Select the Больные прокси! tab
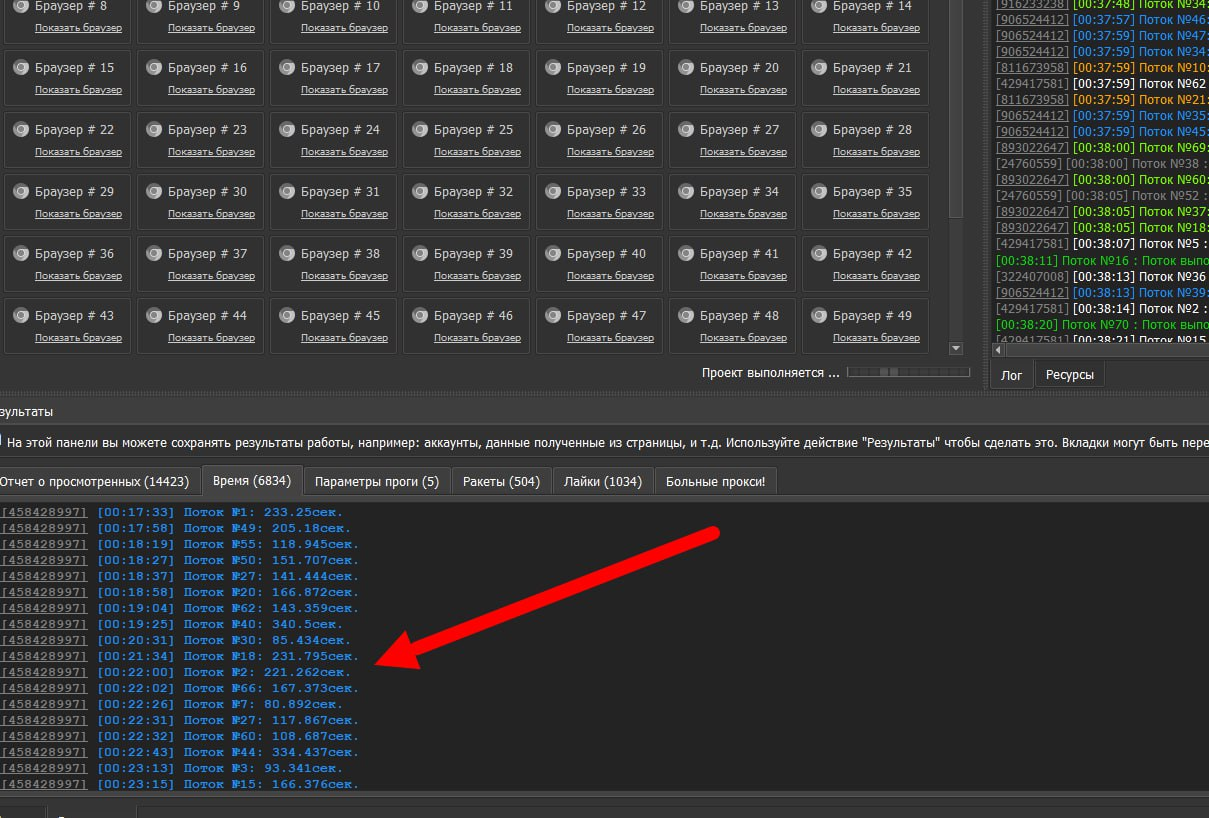 tap(715, 481)
